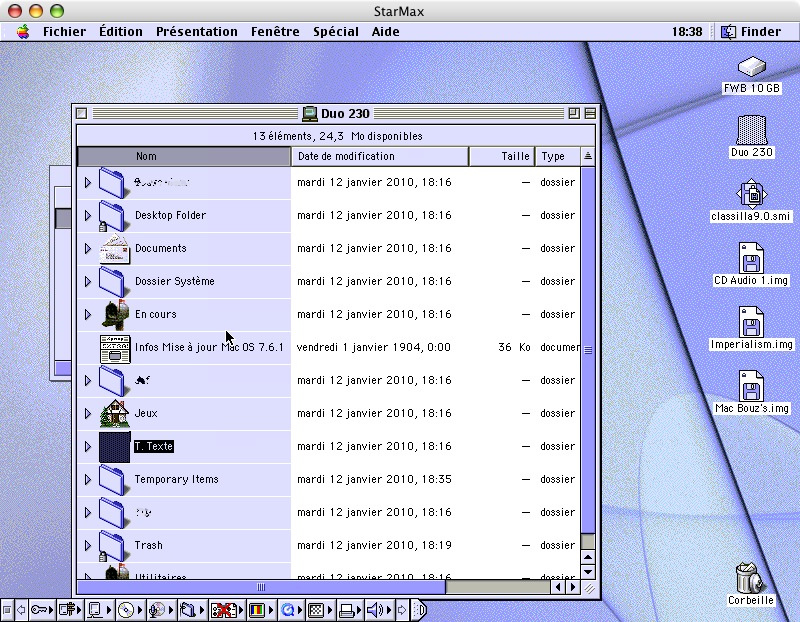
Task: Select the Temporary Items folder name
Action: point(177,479)
